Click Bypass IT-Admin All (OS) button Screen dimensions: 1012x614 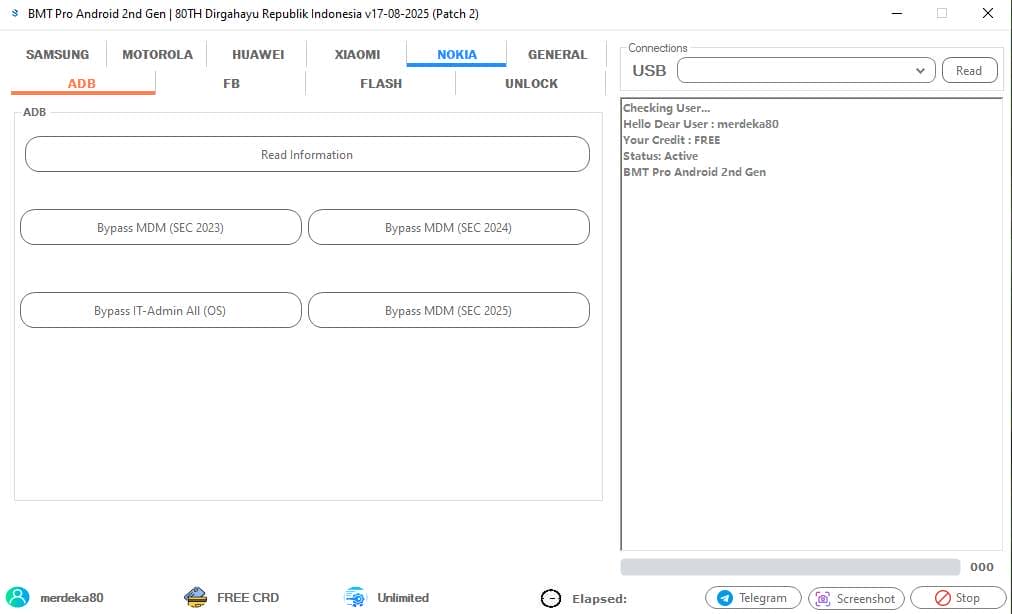[160, 311]
